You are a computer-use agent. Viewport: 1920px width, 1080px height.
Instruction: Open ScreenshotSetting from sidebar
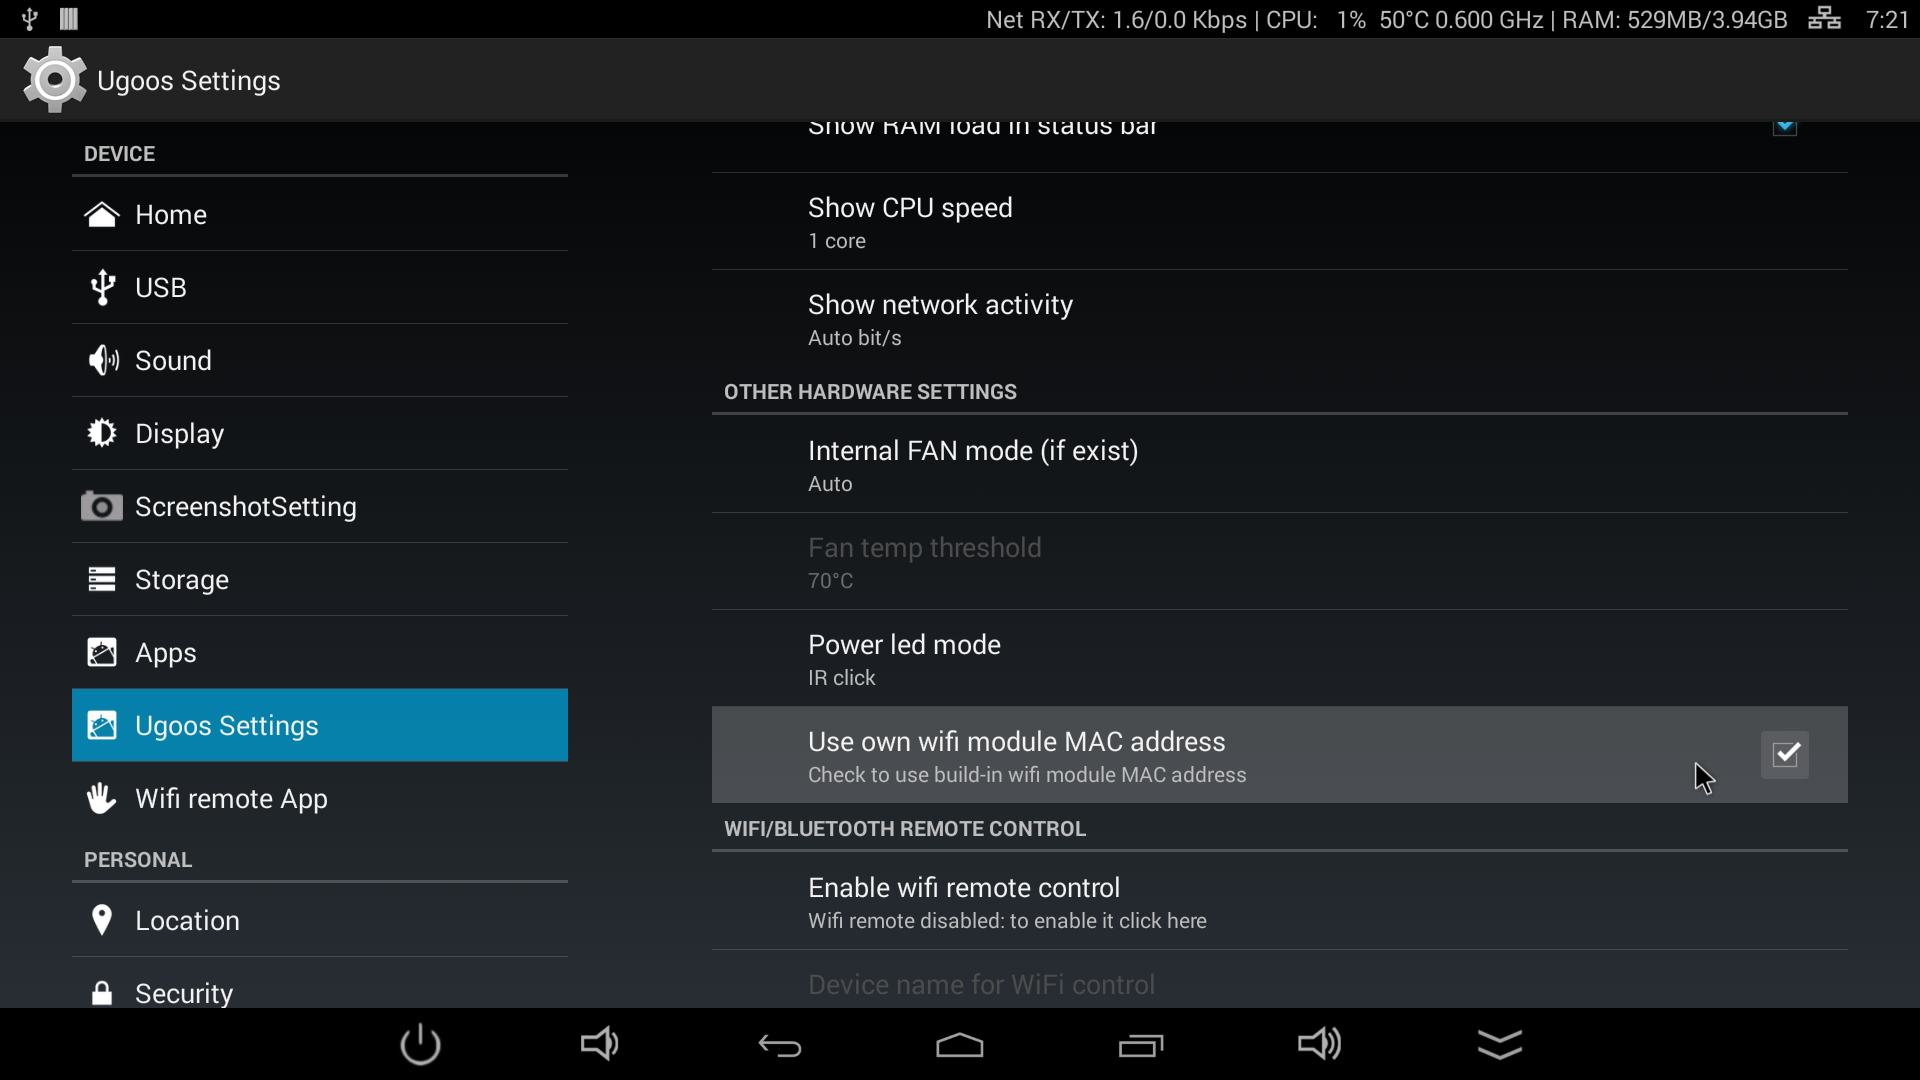click(320, 506)
